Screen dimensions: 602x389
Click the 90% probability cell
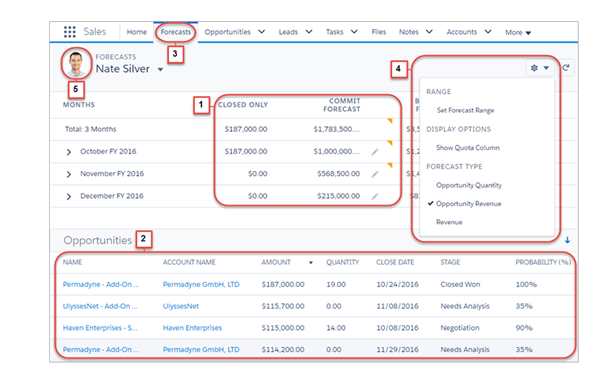(x=524, y=328)
